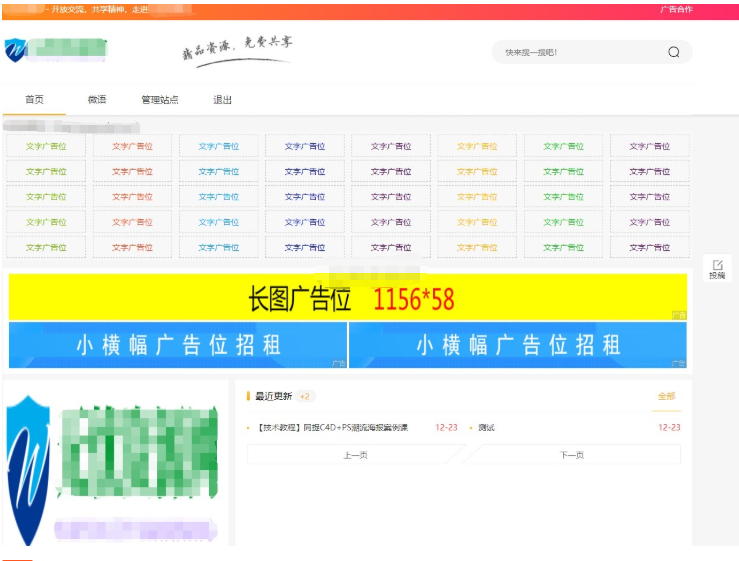Click the 广告合作 link in top bar
The image size is (739, 561).
click(676, 9)
